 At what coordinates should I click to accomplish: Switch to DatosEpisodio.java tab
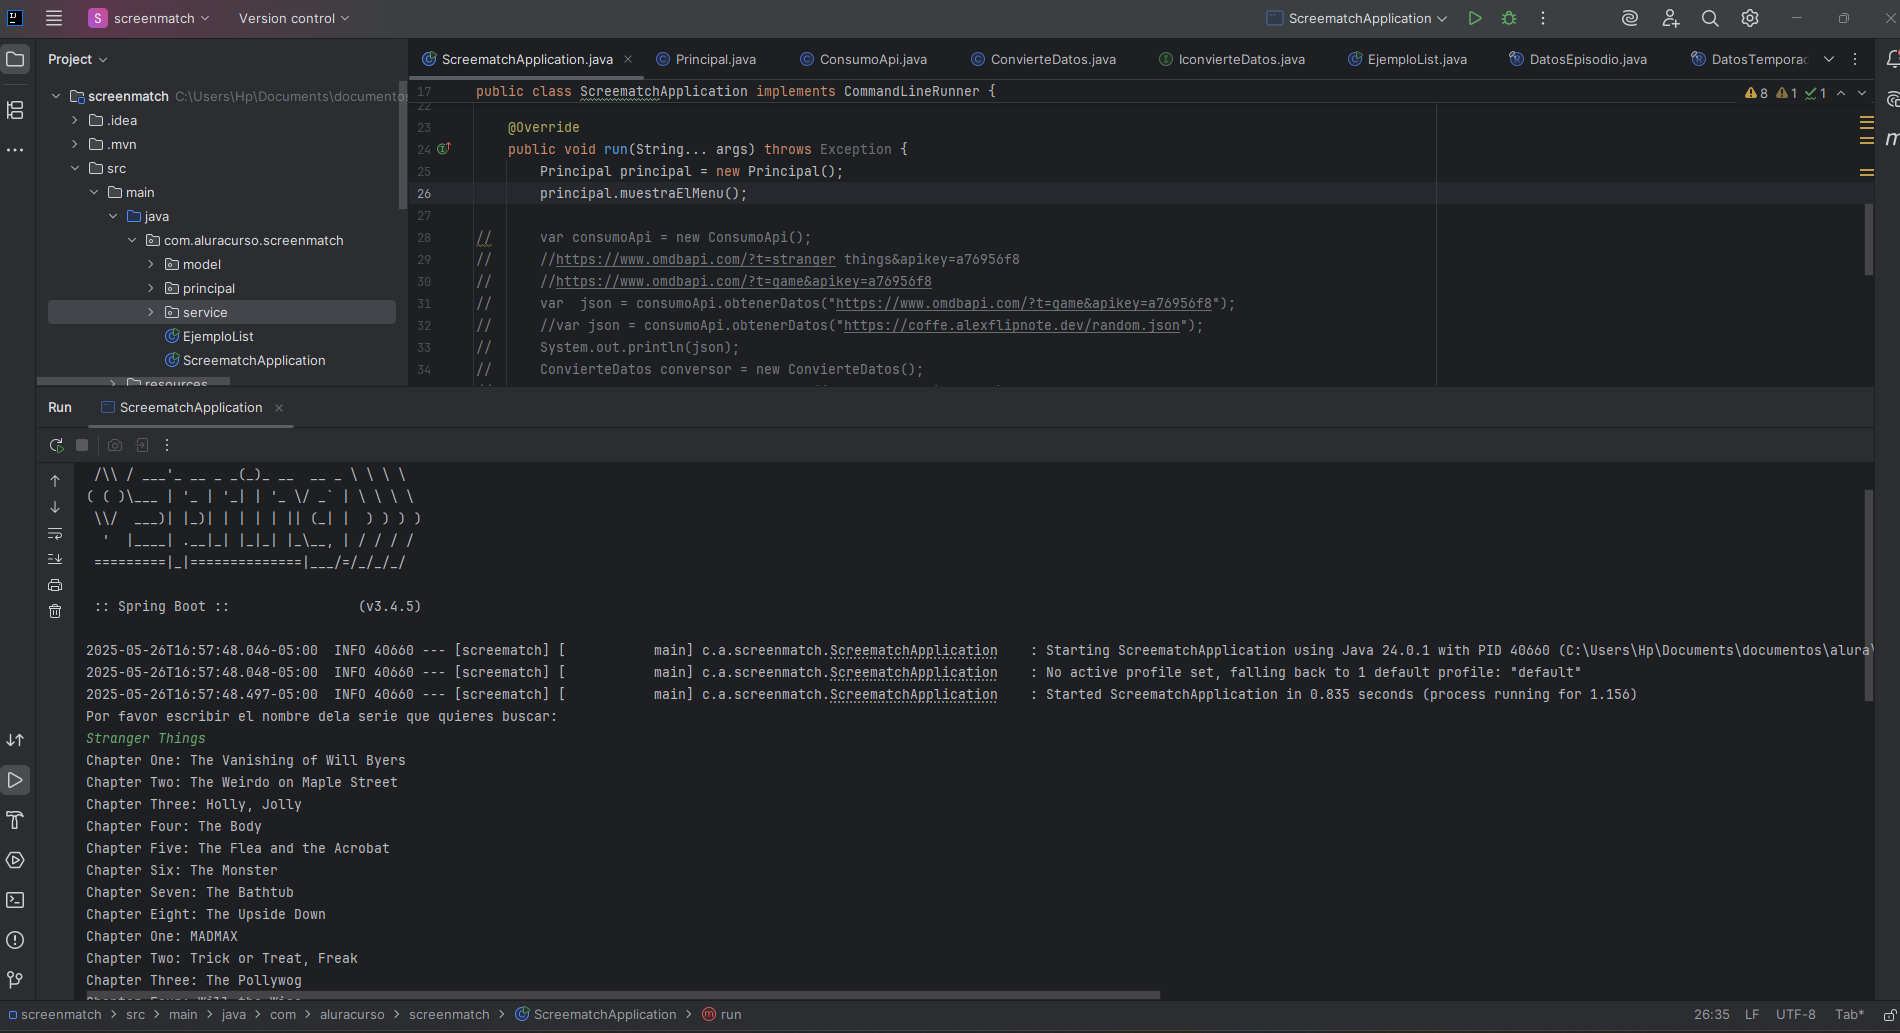coord(1579,59)
